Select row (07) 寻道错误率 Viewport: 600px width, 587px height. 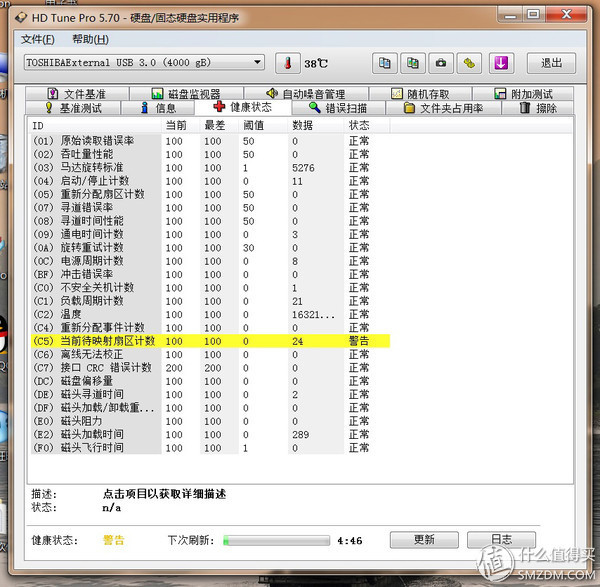click(x=210, y=208)
